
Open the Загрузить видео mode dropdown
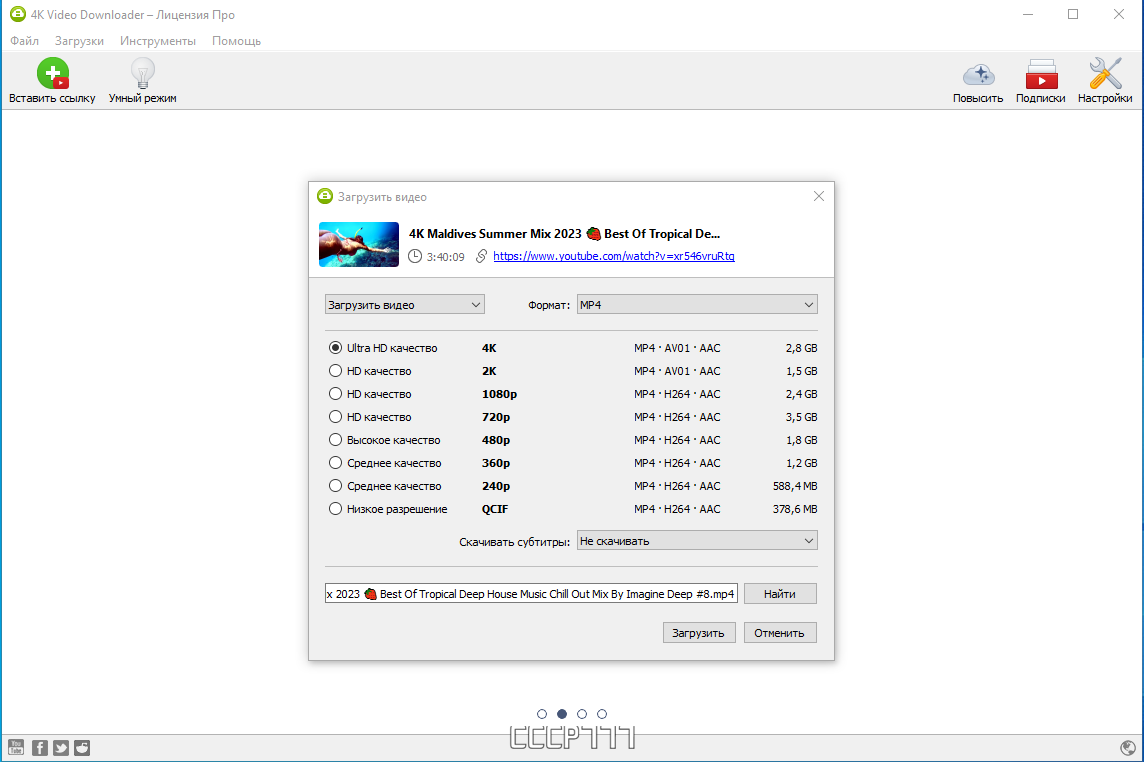click(404, 304)
